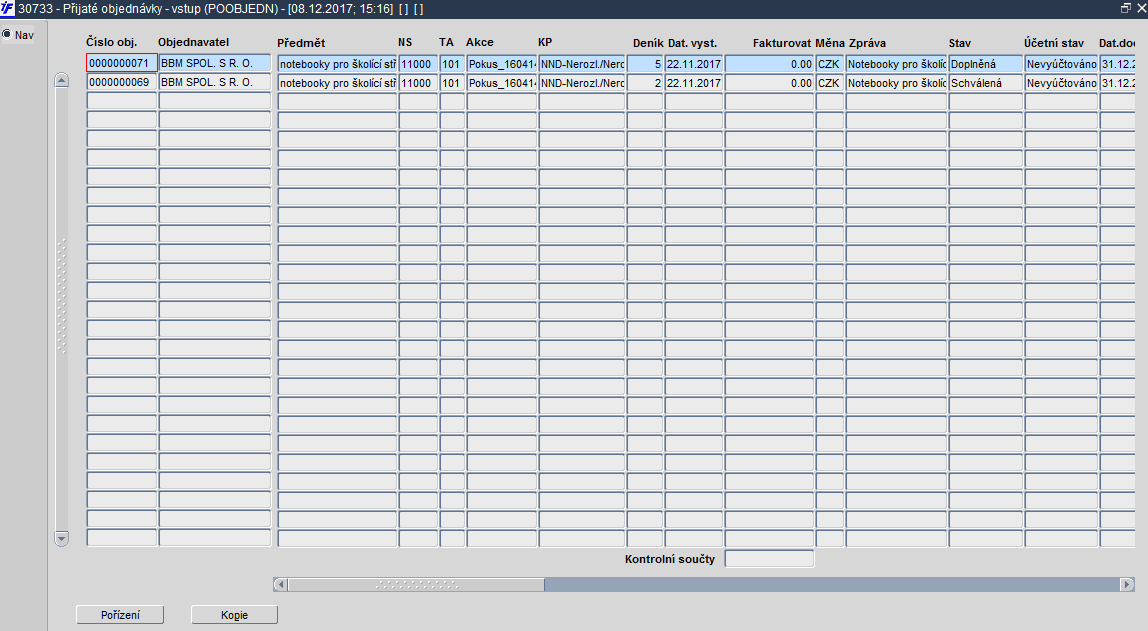Click the horizontal scrollbar right arrow
This screenshot has height=631, width=1148.
click(x=1128, y=584)
